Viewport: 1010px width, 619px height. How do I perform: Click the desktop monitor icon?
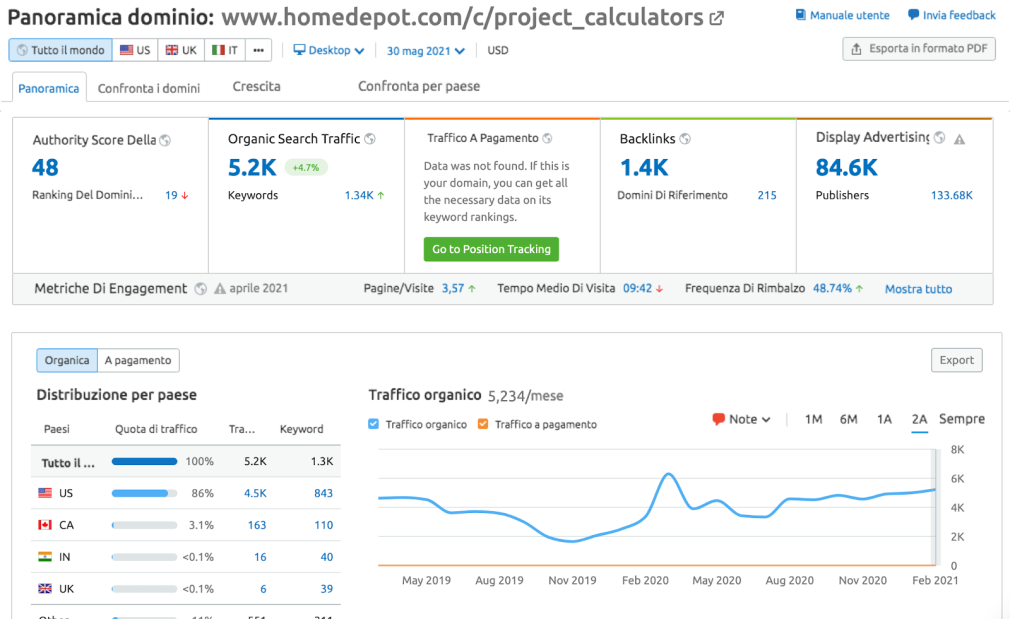tap(300, 50)
